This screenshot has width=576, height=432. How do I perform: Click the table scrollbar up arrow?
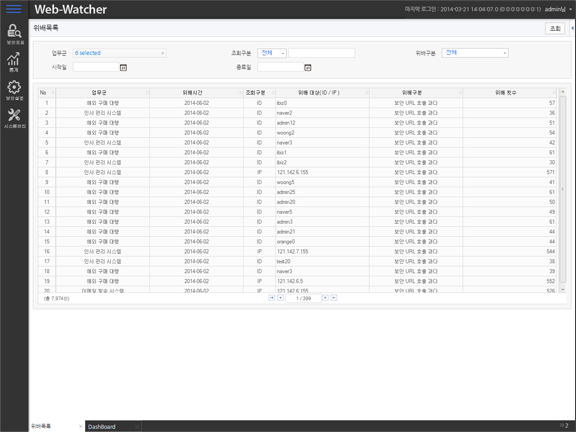pyautogui.click(x=562, y=92)
